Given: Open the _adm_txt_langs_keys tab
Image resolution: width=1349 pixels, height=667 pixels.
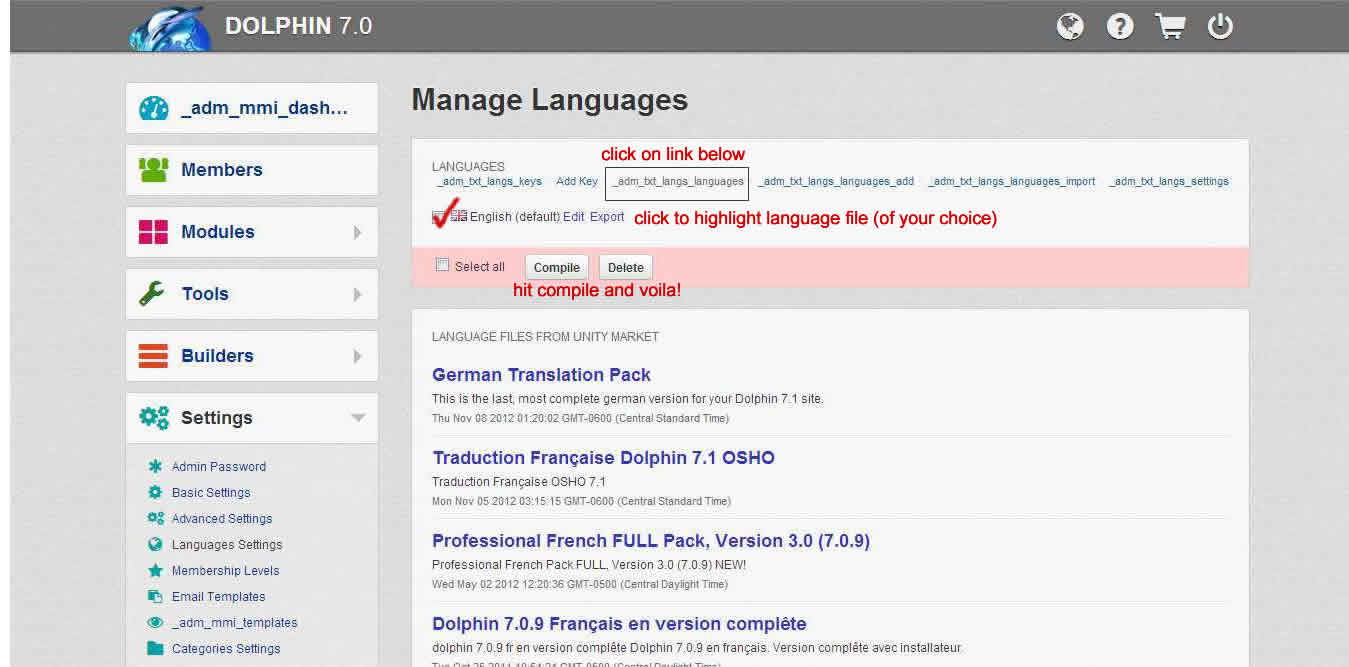Looking at the screenshot, I should coord(490,182).
